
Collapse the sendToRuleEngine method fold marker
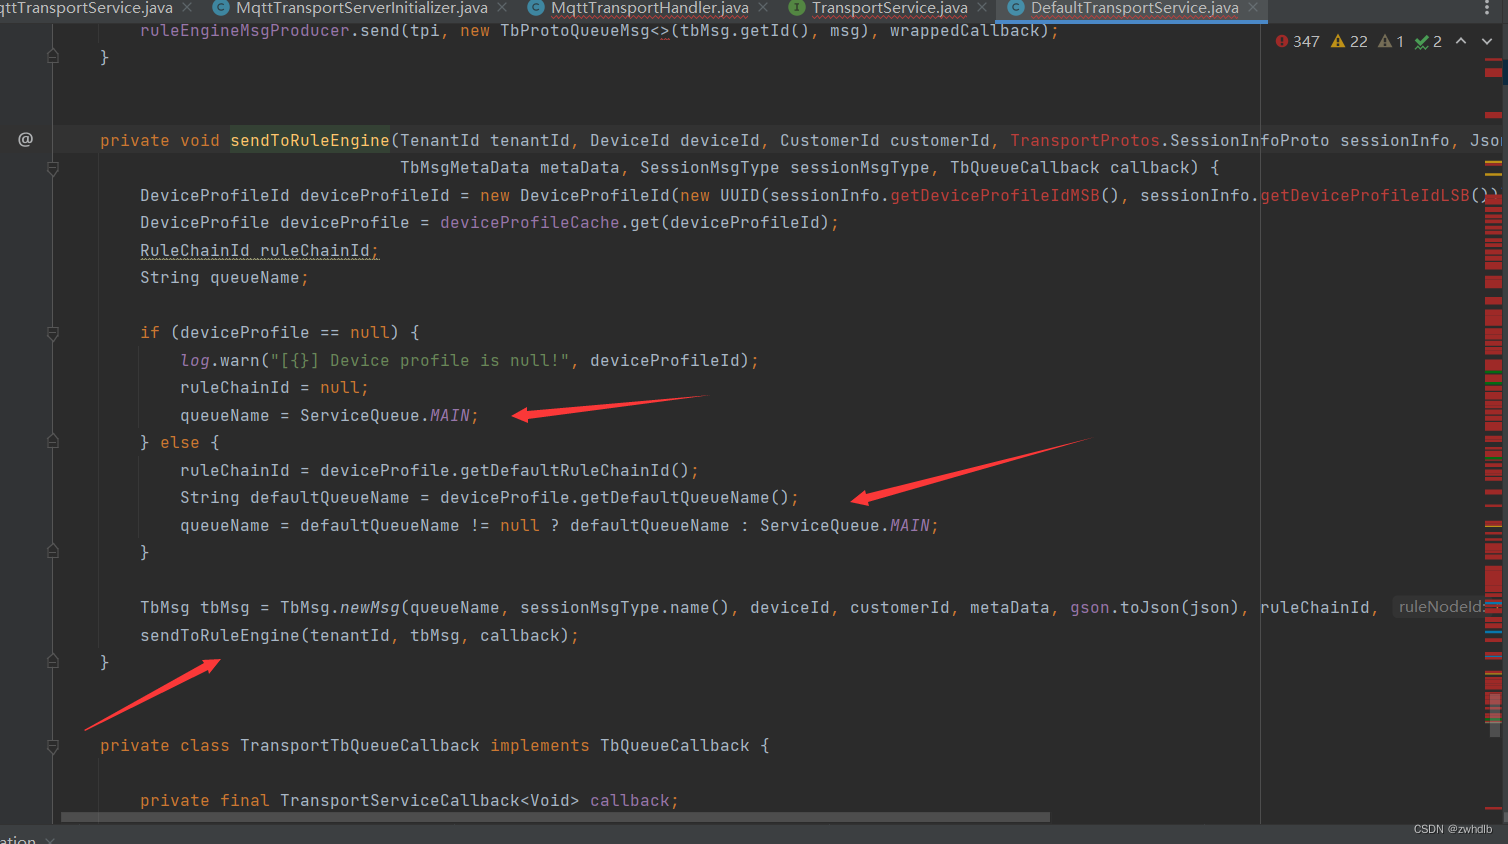pyautogui.click(x=53, y=168)
